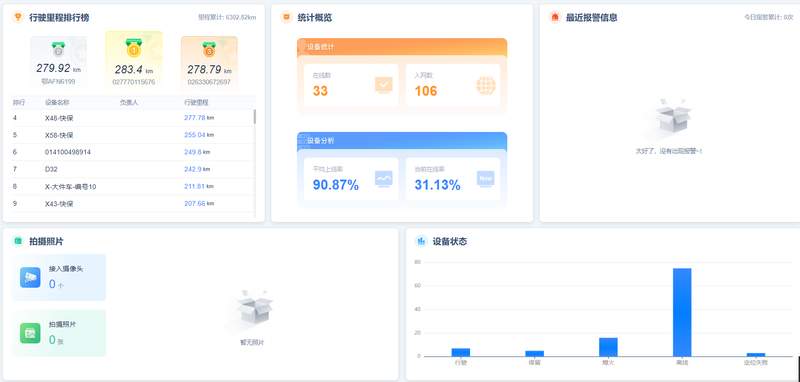Click the 249.8 km mileage for 014100498914
800x382 pixels.
tap(197, 152)
